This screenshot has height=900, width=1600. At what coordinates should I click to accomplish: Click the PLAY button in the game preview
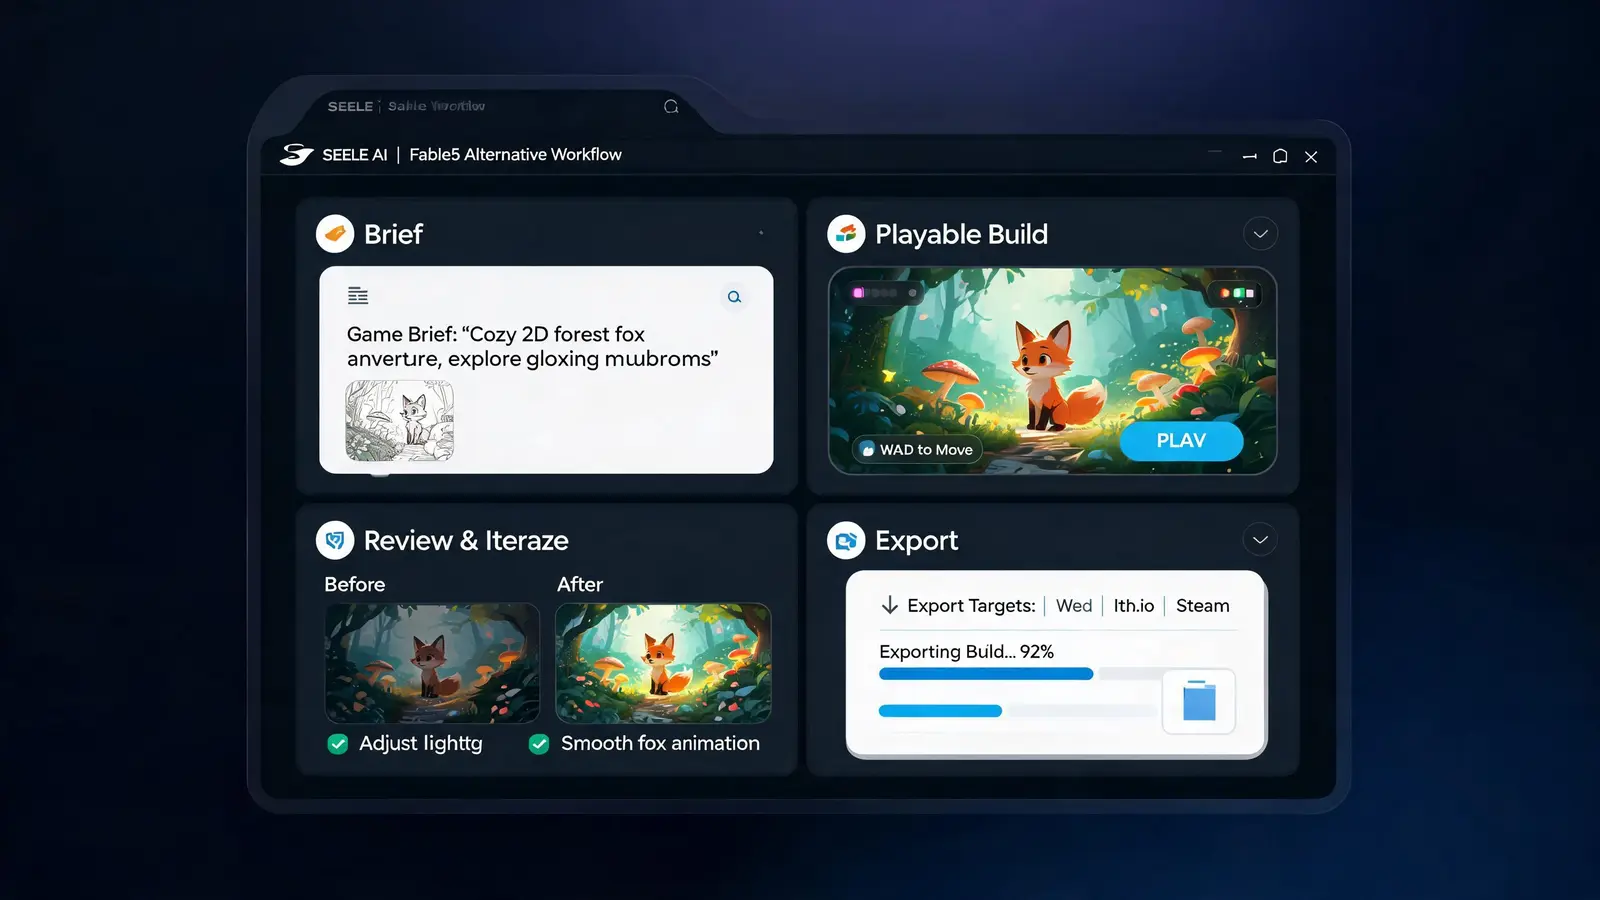(x=1181, y=441)
